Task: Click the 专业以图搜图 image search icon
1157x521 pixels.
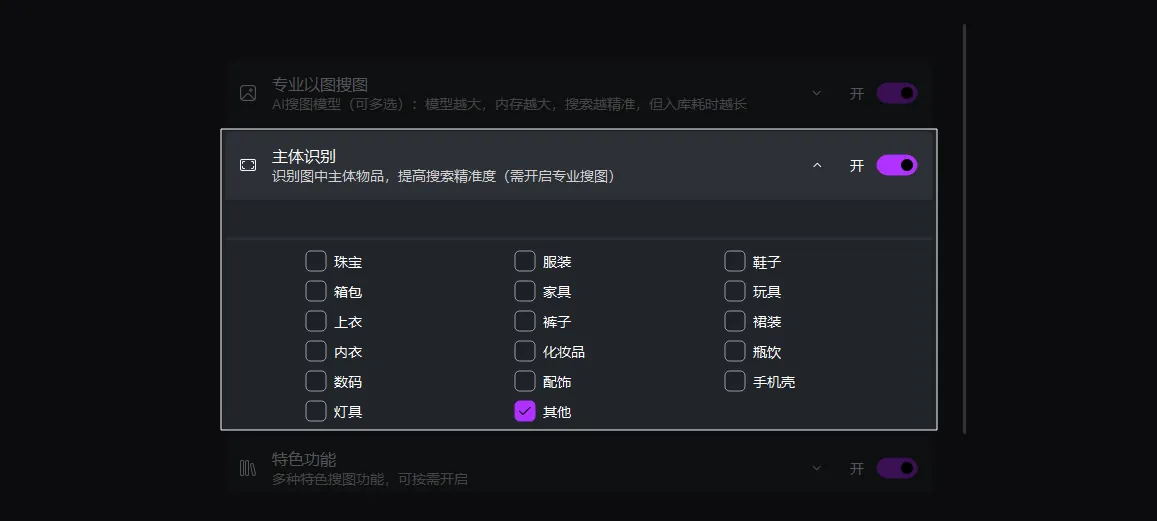Action: coord(248,93)
